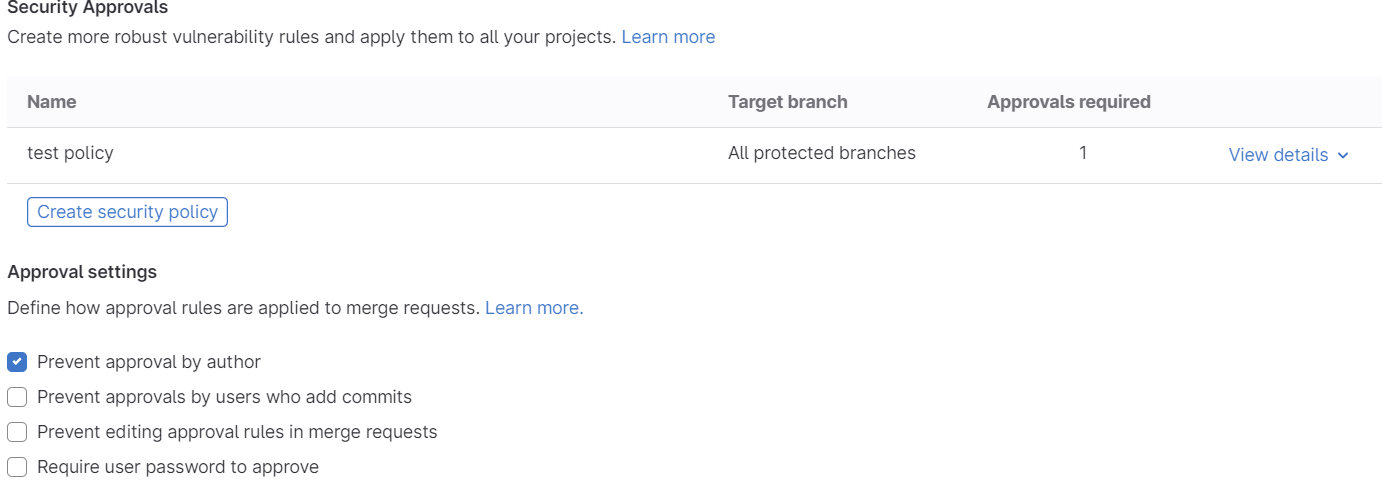This screenshot has width=1382, height=488.
Task: Select the test policy row name
Action: [70, 153]
